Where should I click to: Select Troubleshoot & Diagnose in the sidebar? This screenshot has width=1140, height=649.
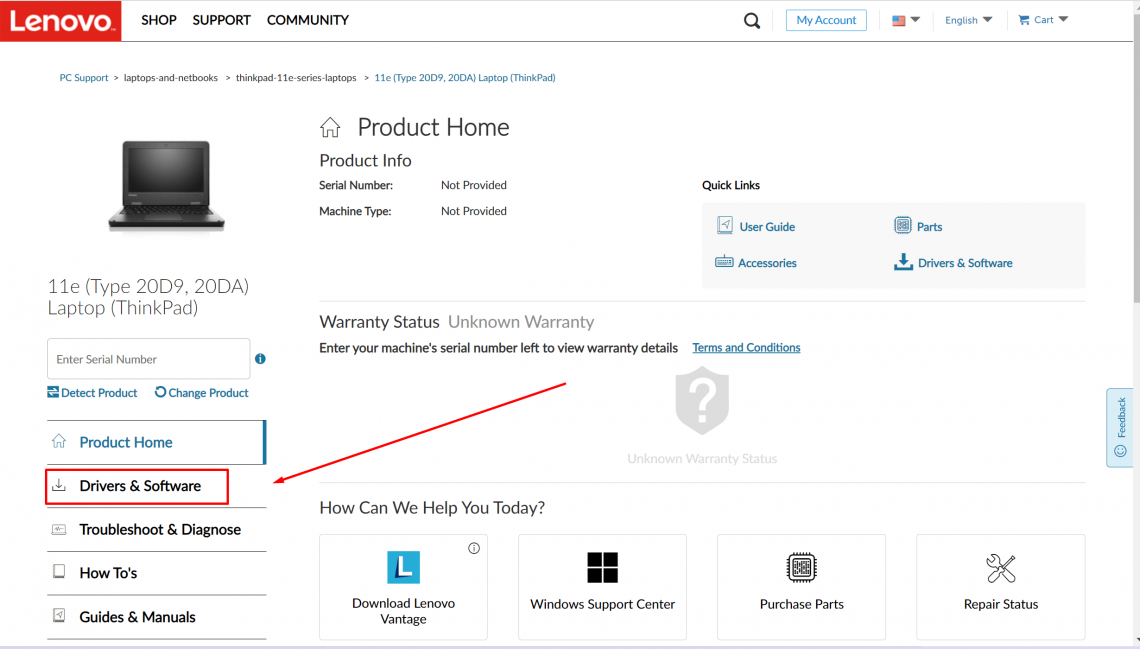tap(156, 530)
